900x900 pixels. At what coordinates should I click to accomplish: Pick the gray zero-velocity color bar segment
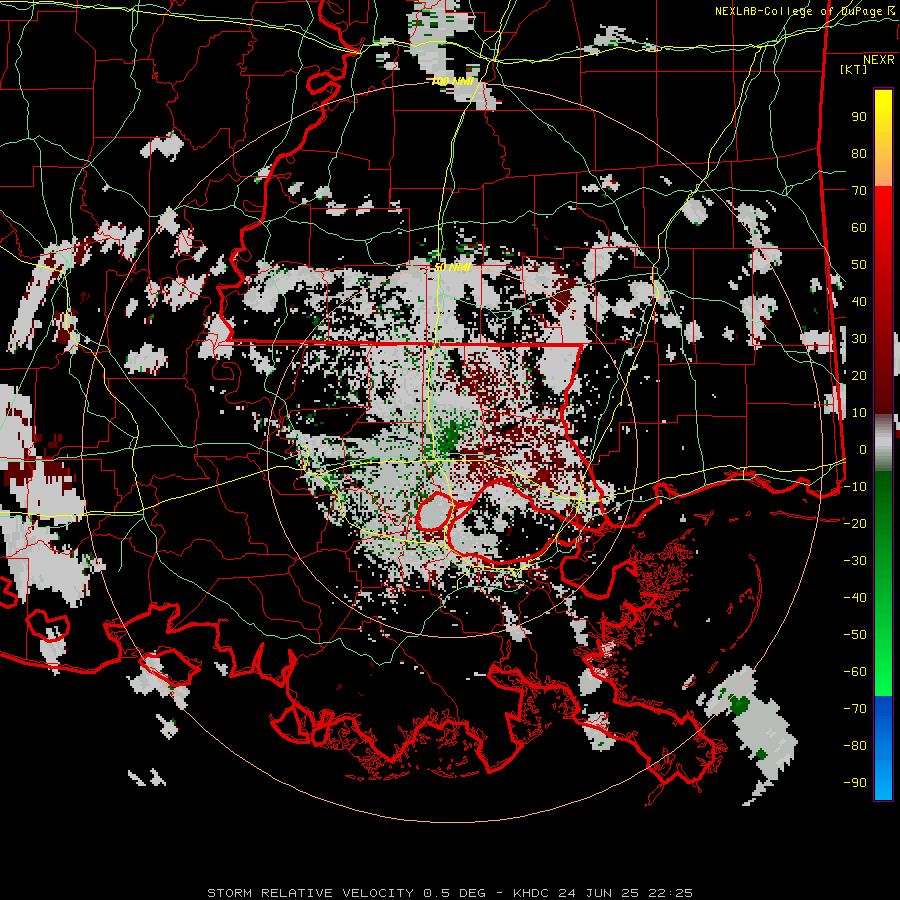click(x=883, y=443)
